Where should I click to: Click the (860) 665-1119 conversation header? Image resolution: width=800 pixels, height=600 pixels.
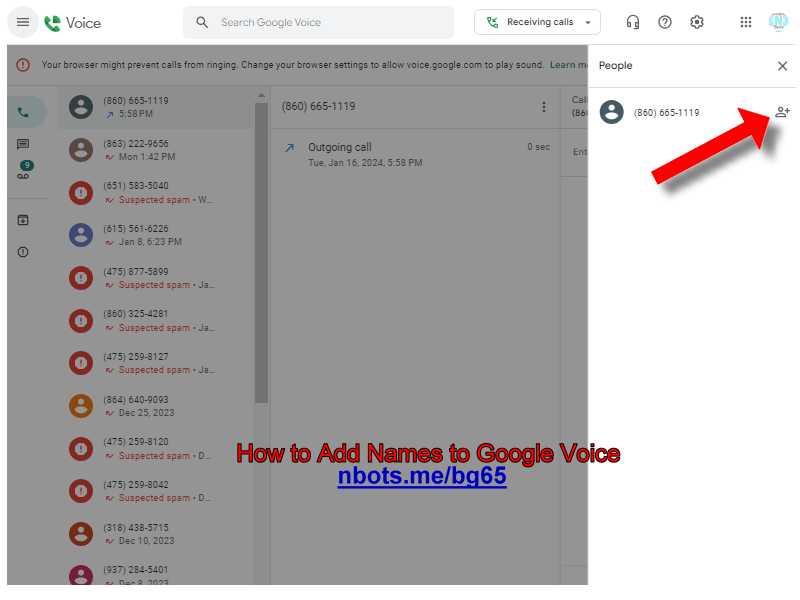coord(318,106)
